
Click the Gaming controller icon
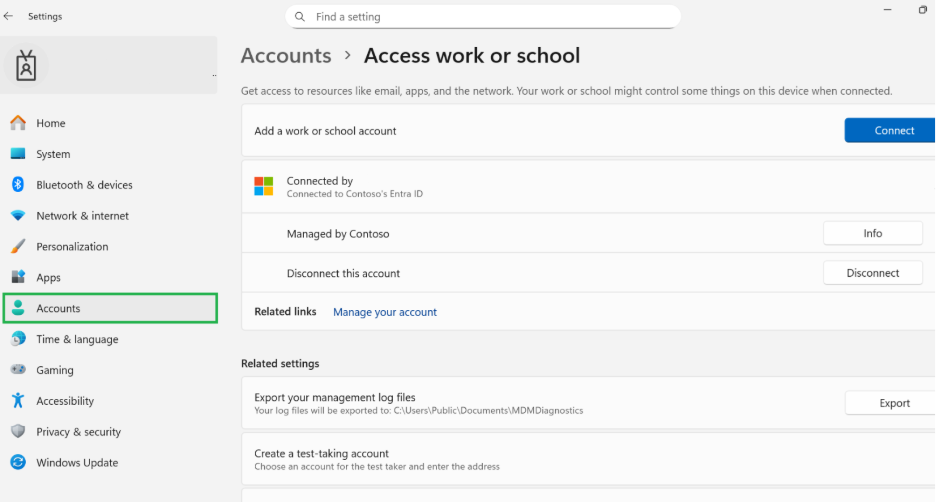point(18,369)
